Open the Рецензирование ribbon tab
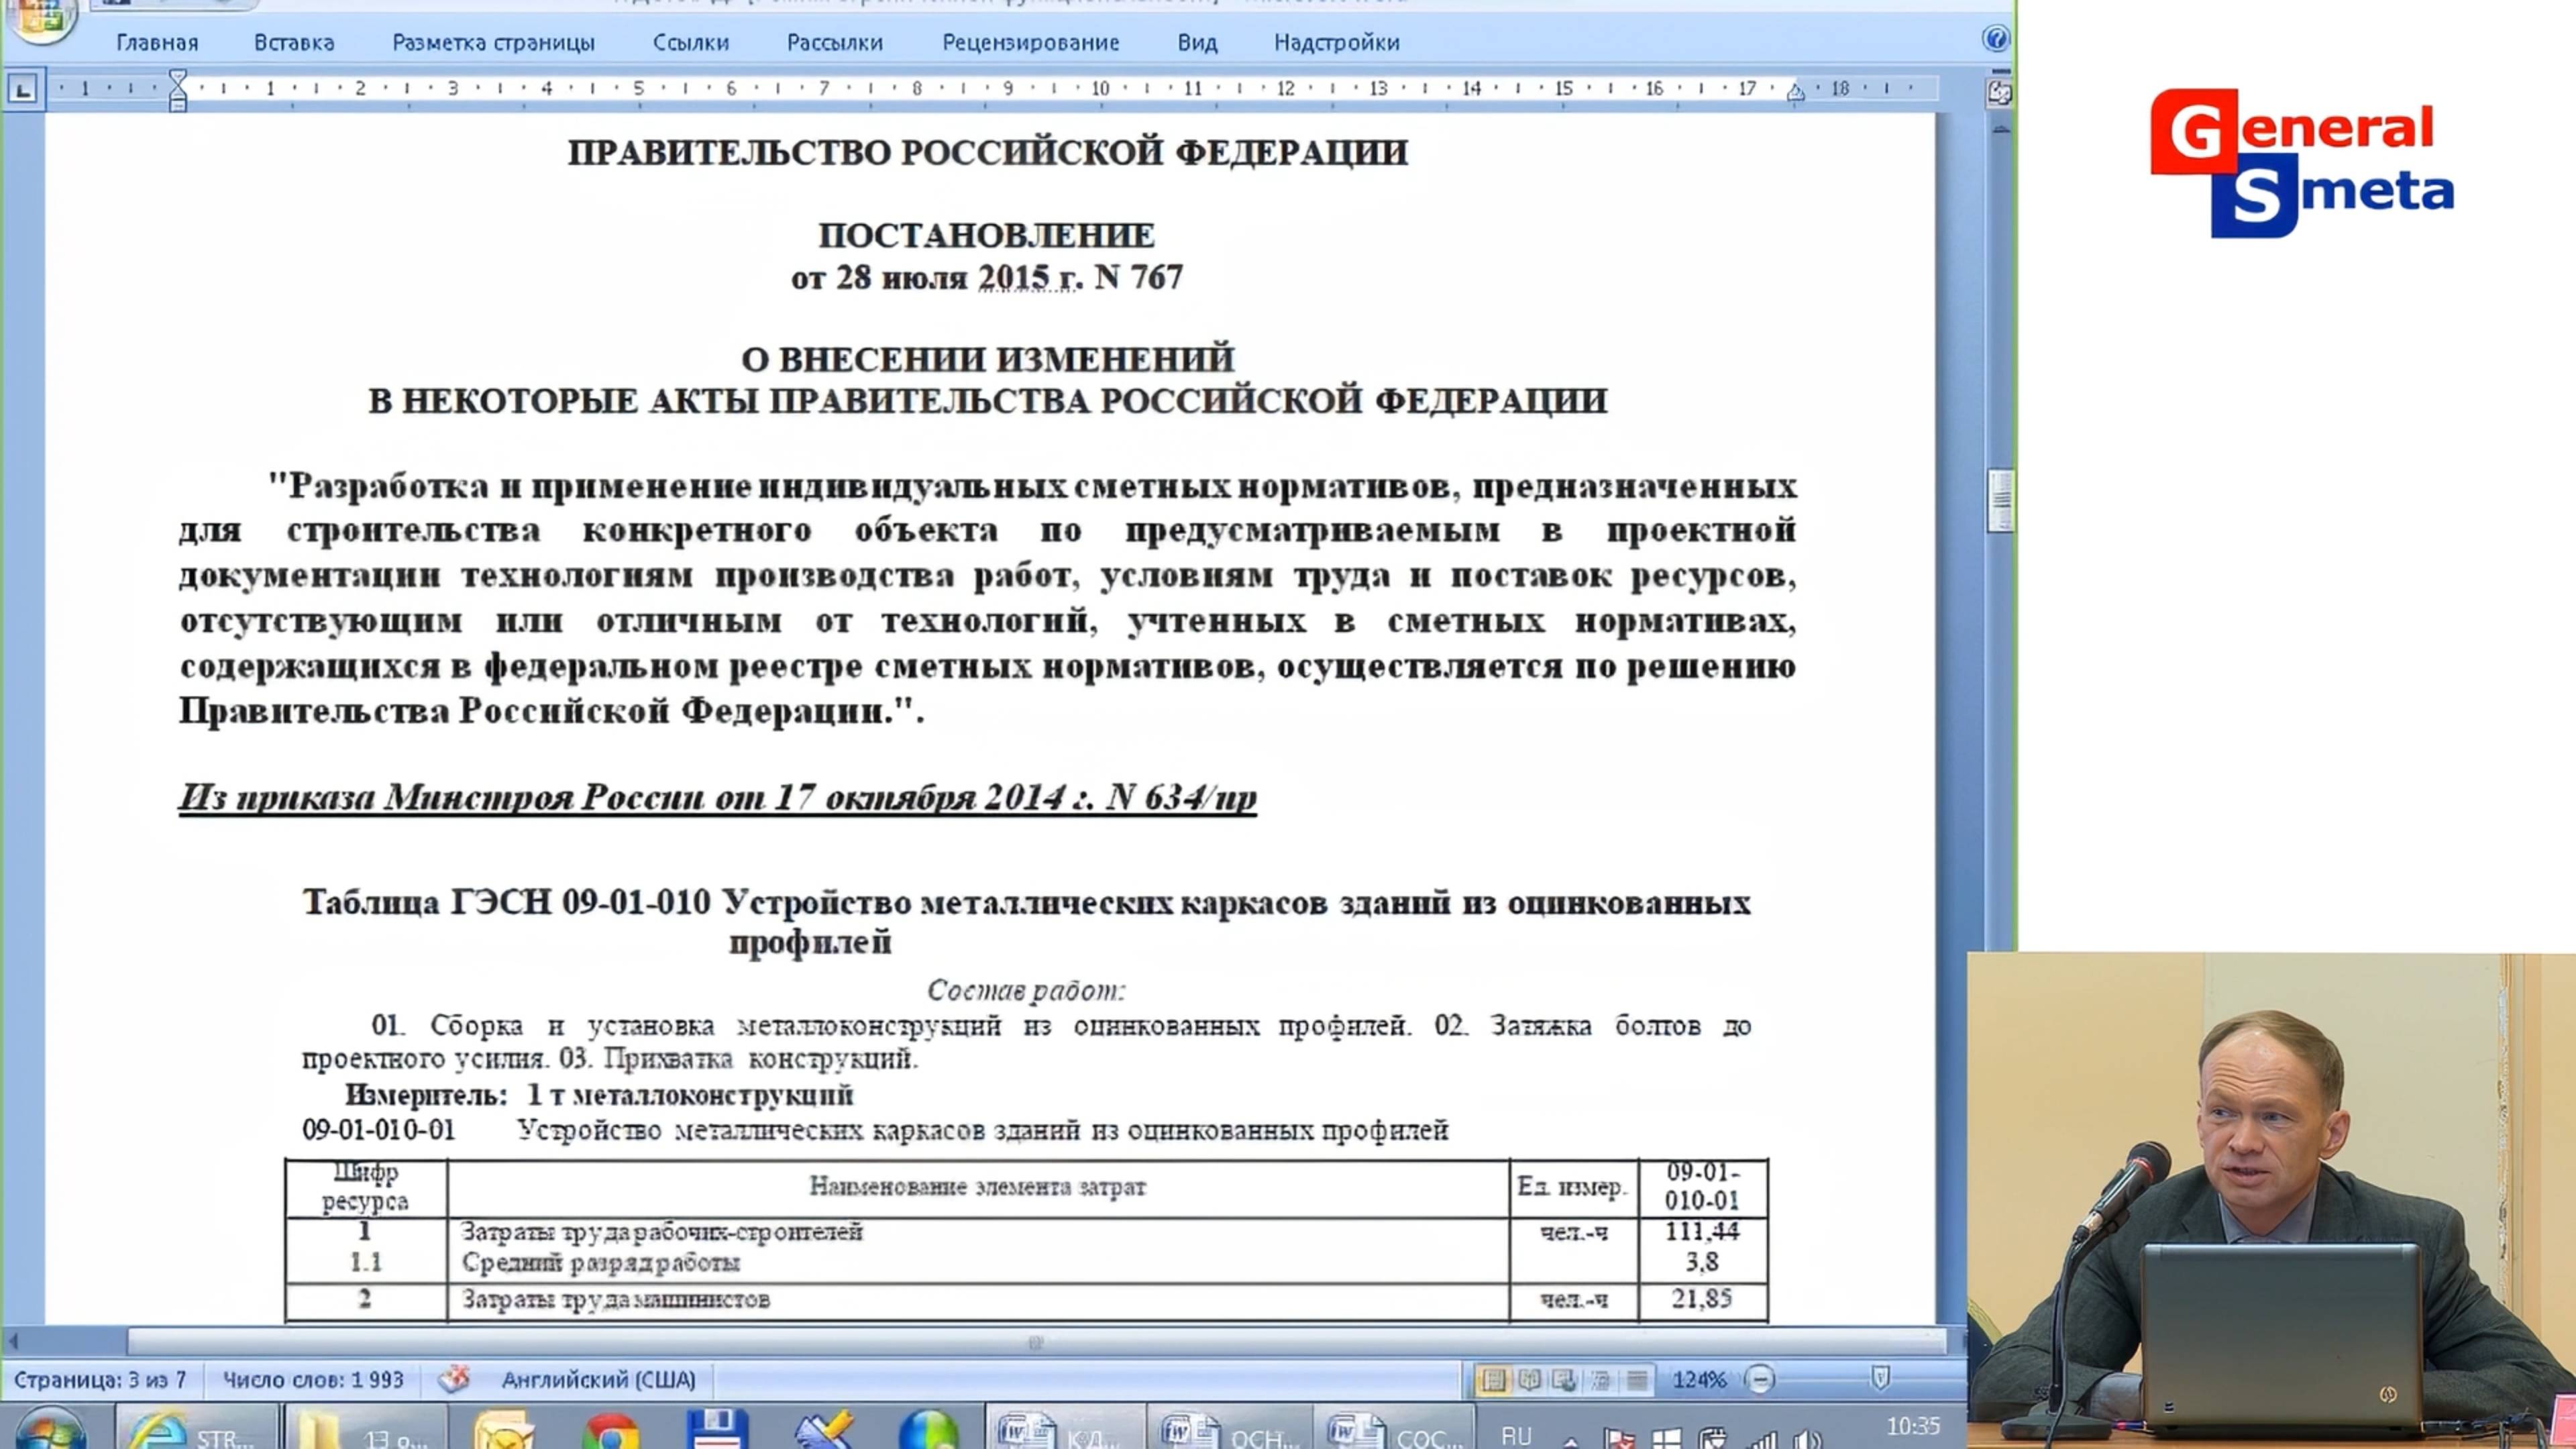2576x1449 pixels. coord(1030,43)
